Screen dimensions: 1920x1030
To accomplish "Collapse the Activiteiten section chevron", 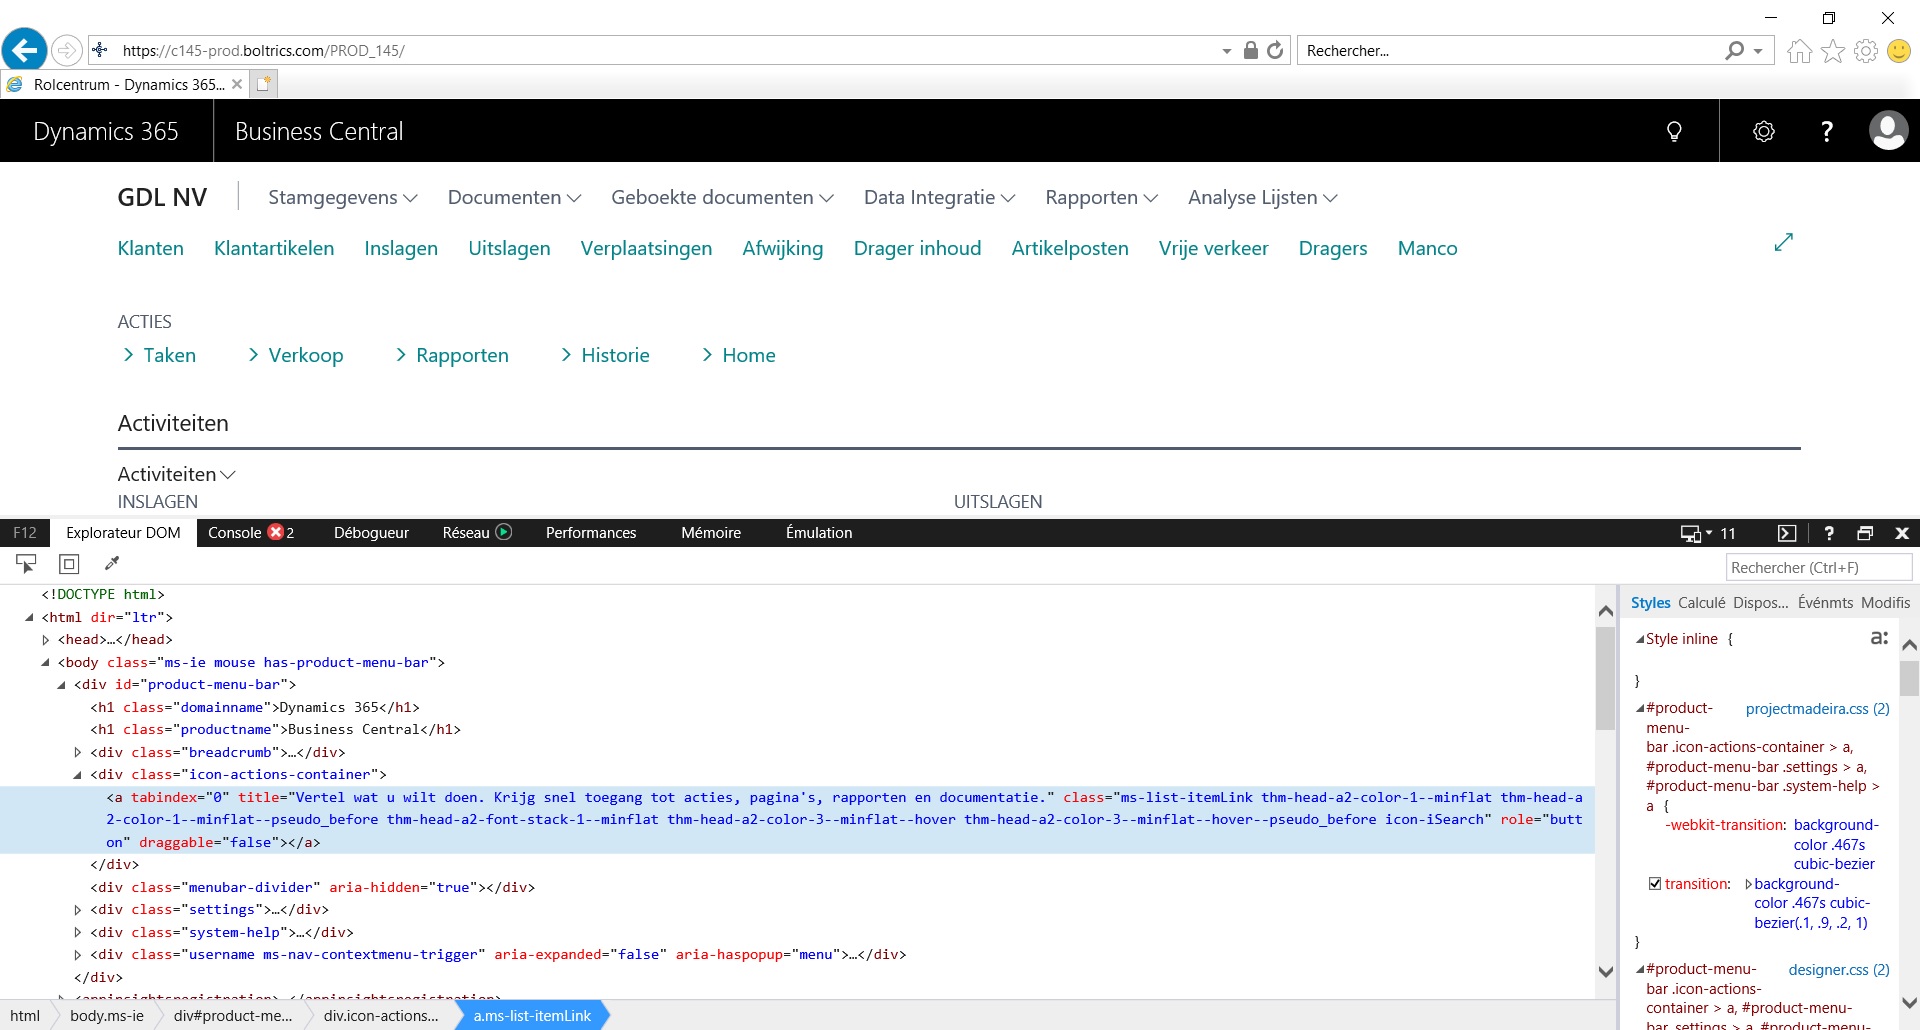I will (x=228, y=475).
